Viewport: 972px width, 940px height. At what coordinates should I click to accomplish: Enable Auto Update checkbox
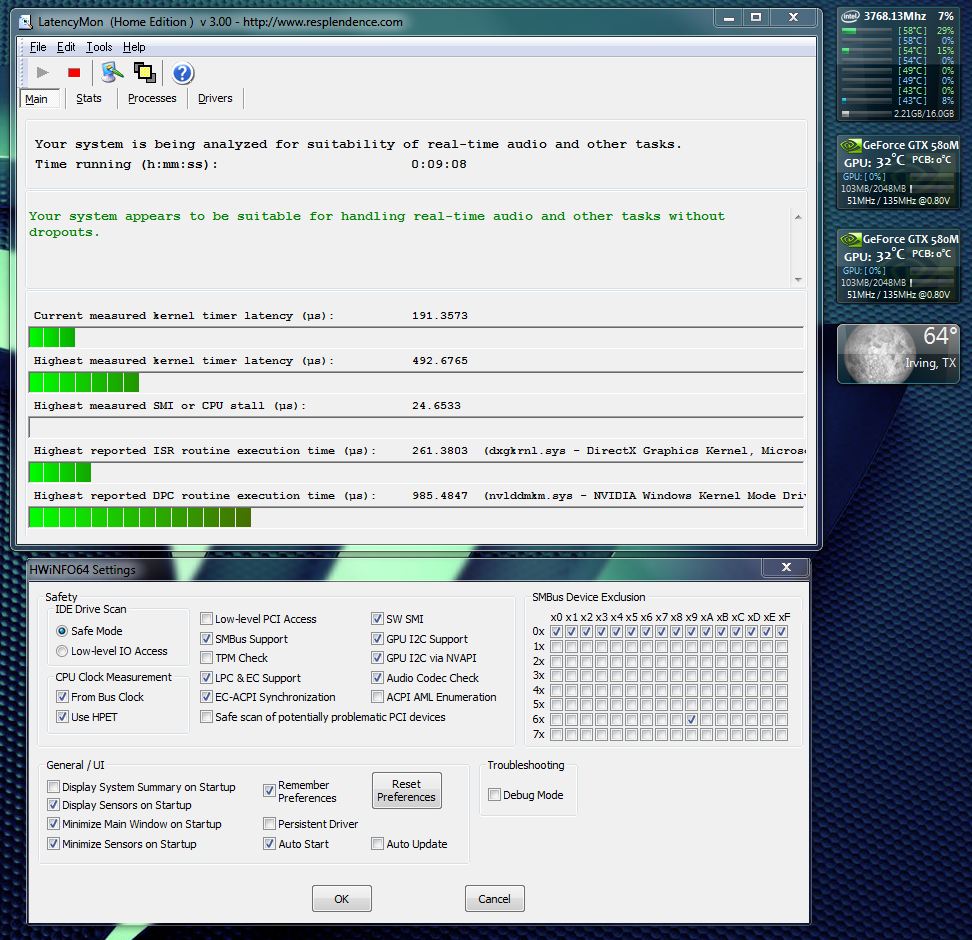tap(377, 844)
